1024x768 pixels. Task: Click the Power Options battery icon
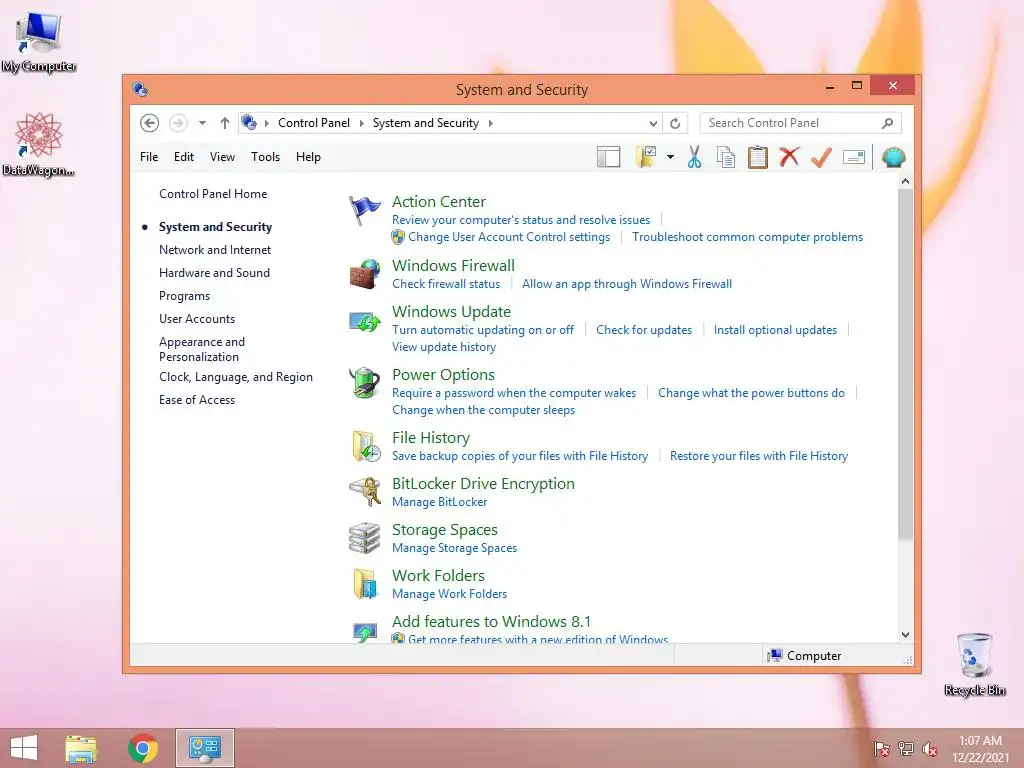coord(364,383)
